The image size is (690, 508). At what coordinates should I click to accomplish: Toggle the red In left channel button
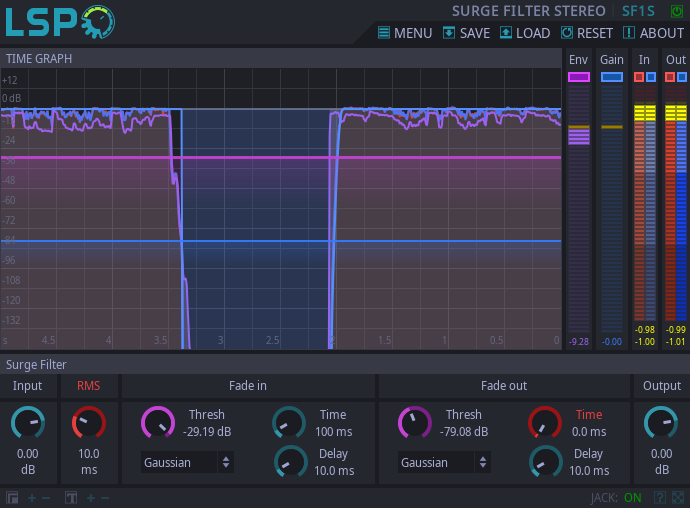tap(639, 77)
